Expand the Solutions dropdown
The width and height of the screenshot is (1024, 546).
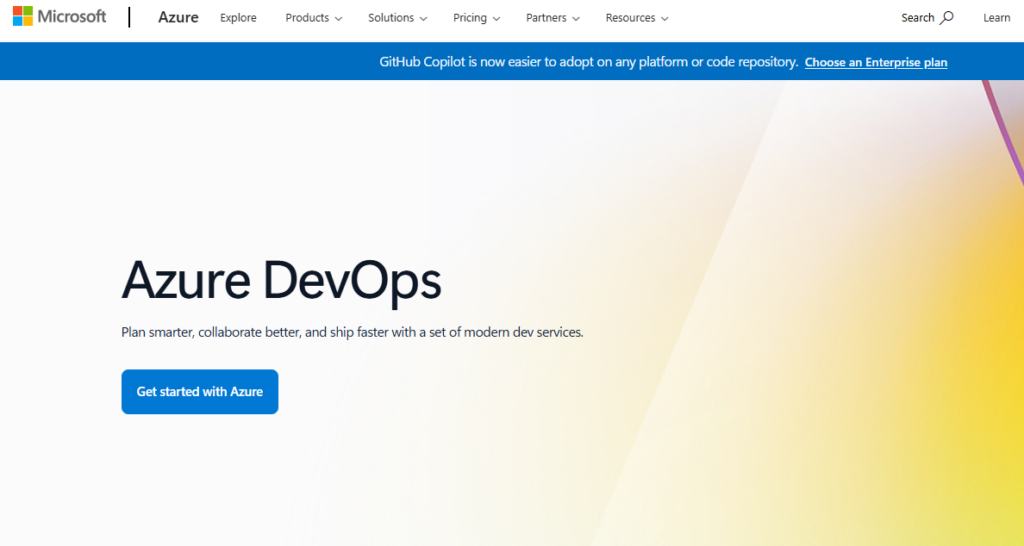pyautogui.click(x=397, y=18)
